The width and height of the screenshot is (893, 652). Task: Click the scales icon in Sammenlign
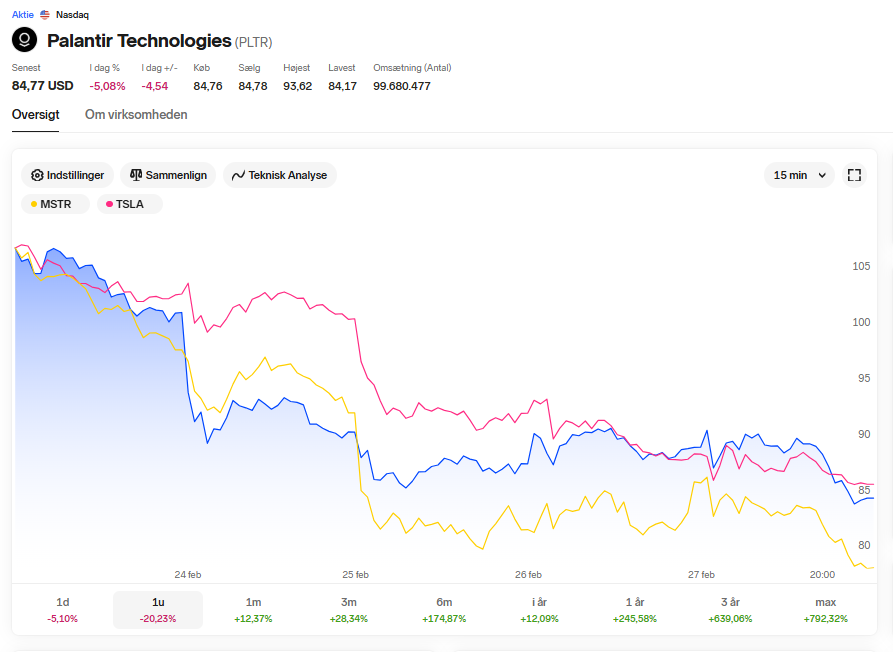[x=136, y=175]
